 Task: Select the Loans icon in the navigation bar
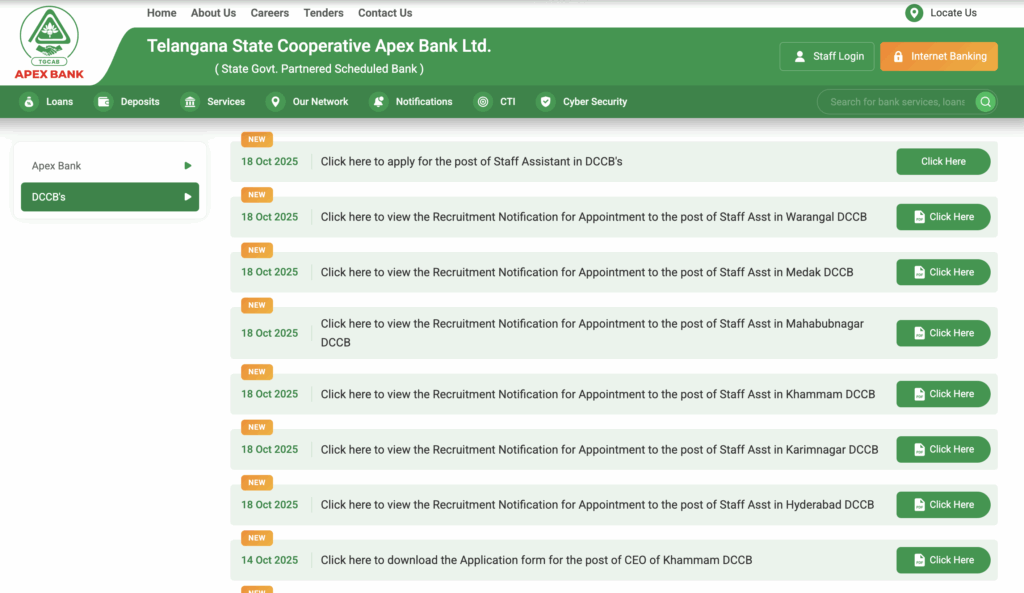[28, 101]
